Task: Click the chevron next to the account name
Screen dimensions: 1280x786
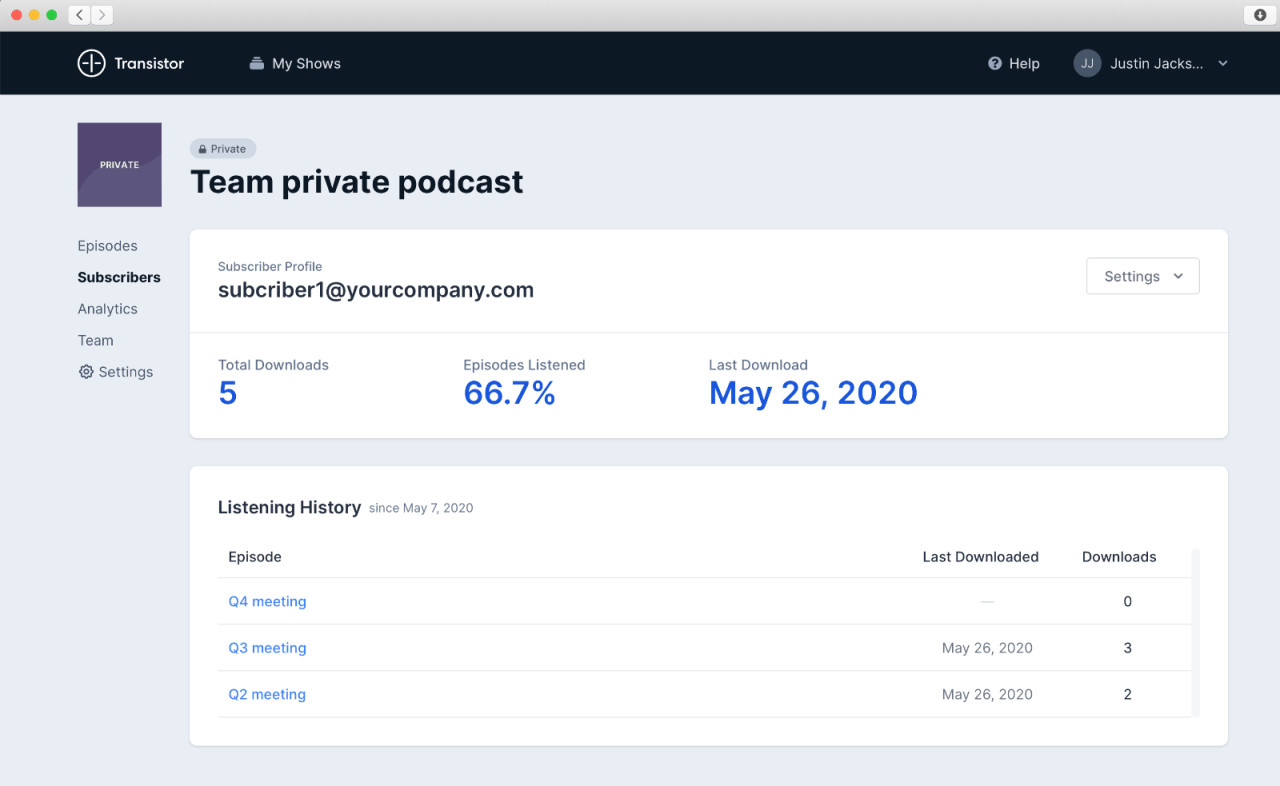Action: click(x=1222, y=63)
